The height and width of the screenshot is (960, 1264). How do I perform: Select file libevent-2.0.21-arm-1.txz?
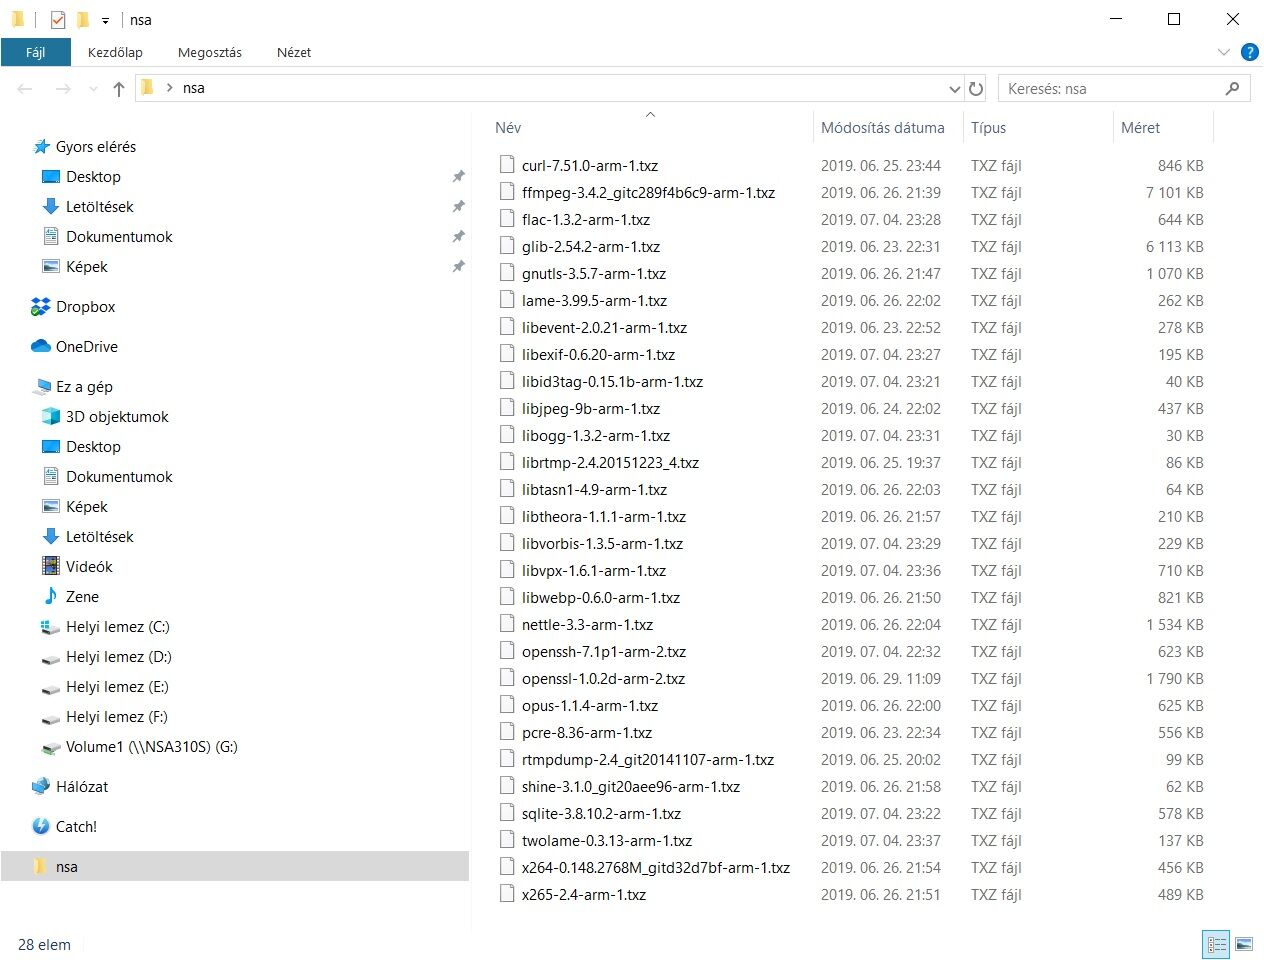[604, 328]
